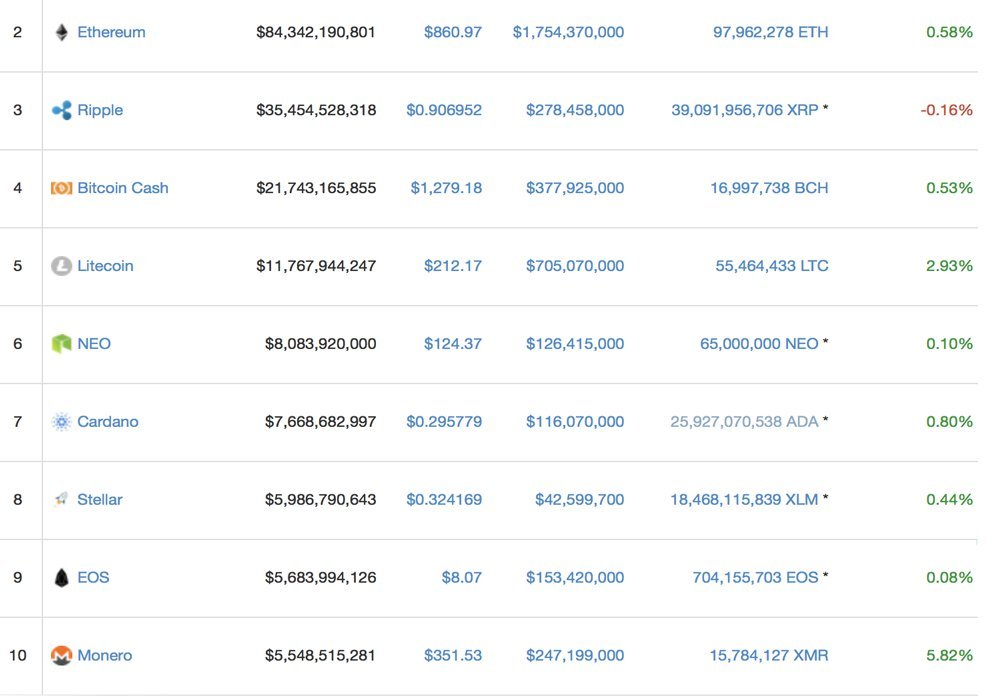Image resolution: width=1000 pixels, height=700 pixels.
Task: Click rank number 10 cell
Action: [x=18, y=655]
